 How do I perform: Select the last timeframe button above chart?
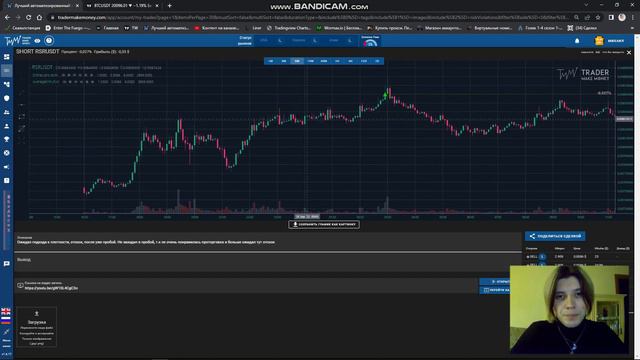(x=377, y=61)
